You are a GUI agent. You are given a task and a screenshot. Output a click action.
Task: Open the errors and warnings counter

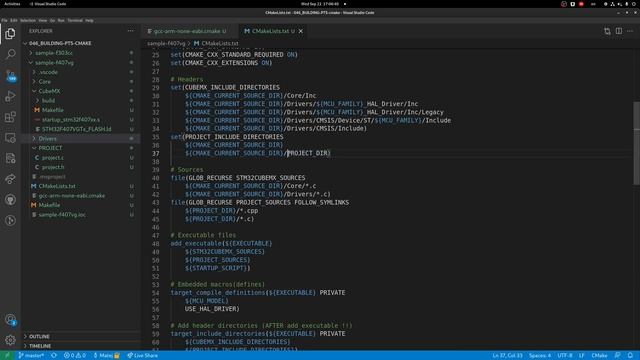(x=75, y=356)
